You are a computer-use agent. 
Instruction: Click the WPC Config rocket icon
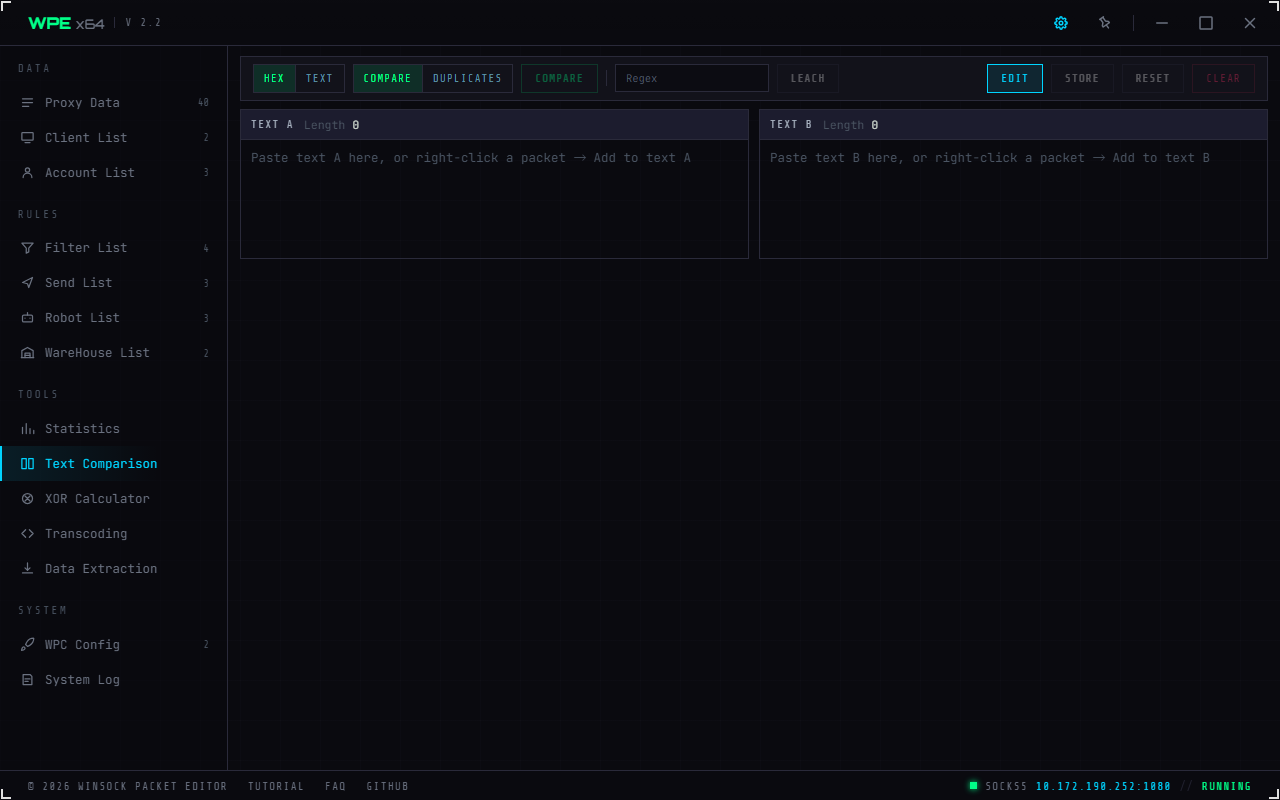coord(28,645)
